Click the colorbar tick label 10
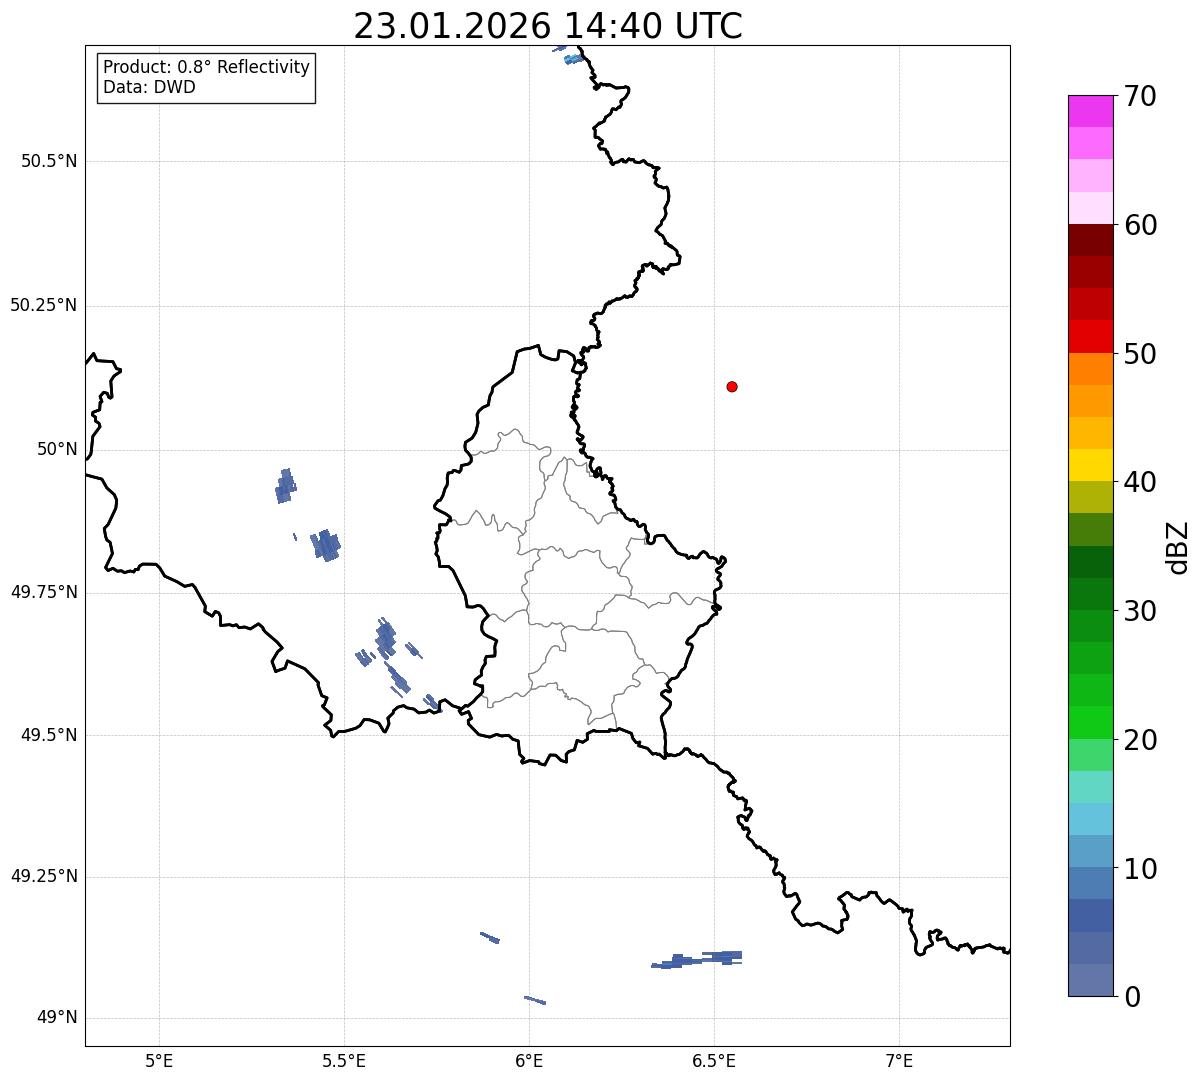The image size is (1202, 1081). [x=1140, y=869]
